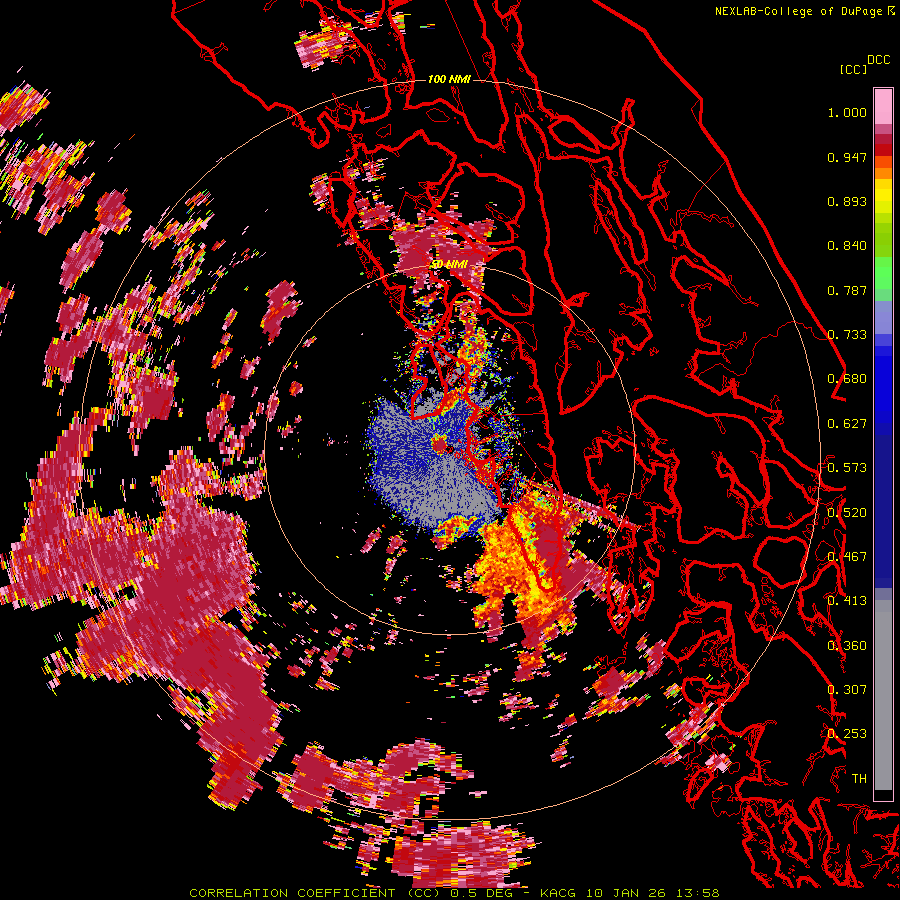The height and width of the screenshot is (900, 900).
Task: Click the 0.840 scale value
Action: [847, 246]
